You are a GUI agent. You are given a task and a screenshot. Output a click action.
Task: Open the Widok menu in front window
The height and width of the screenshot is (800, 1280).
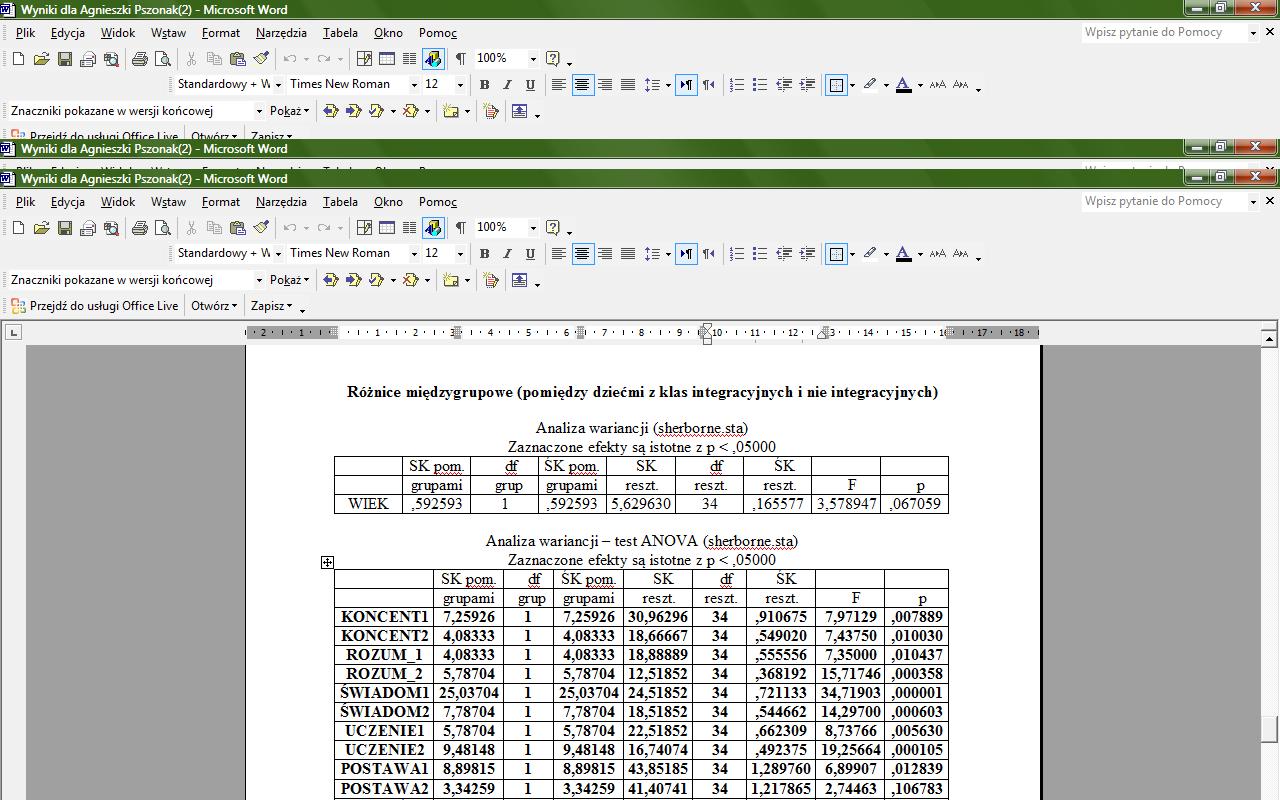click(117, 202)
